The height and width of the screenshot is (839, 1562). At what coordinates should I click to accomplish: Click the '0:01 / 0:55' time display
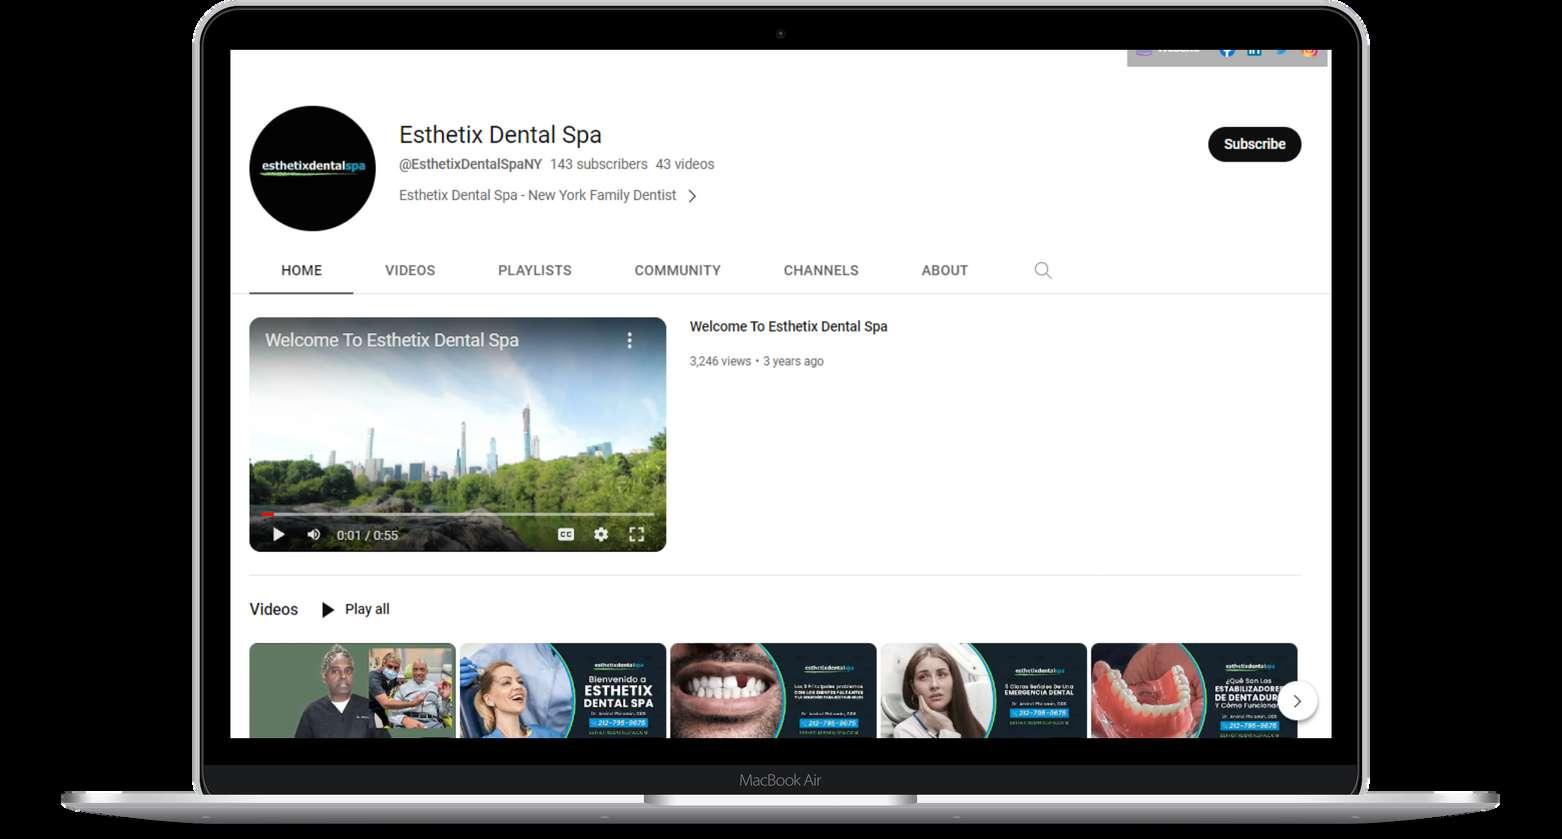point(367,535)
